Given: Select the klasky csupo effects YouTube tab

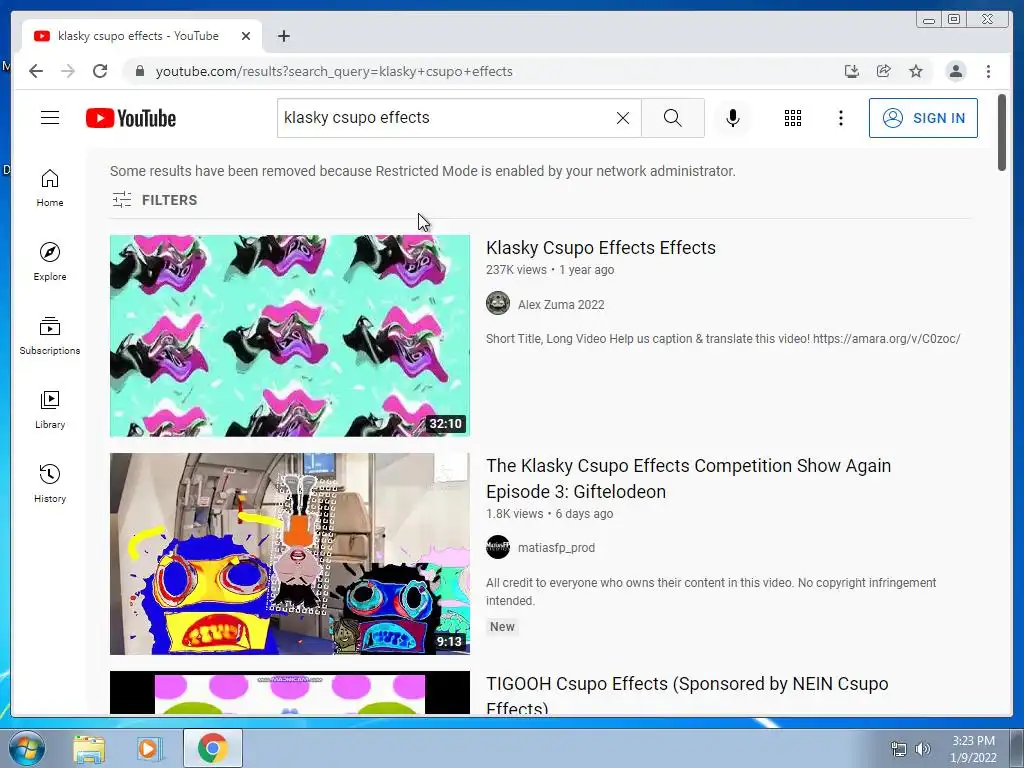Looking at the screenshot, I should 137,36.
